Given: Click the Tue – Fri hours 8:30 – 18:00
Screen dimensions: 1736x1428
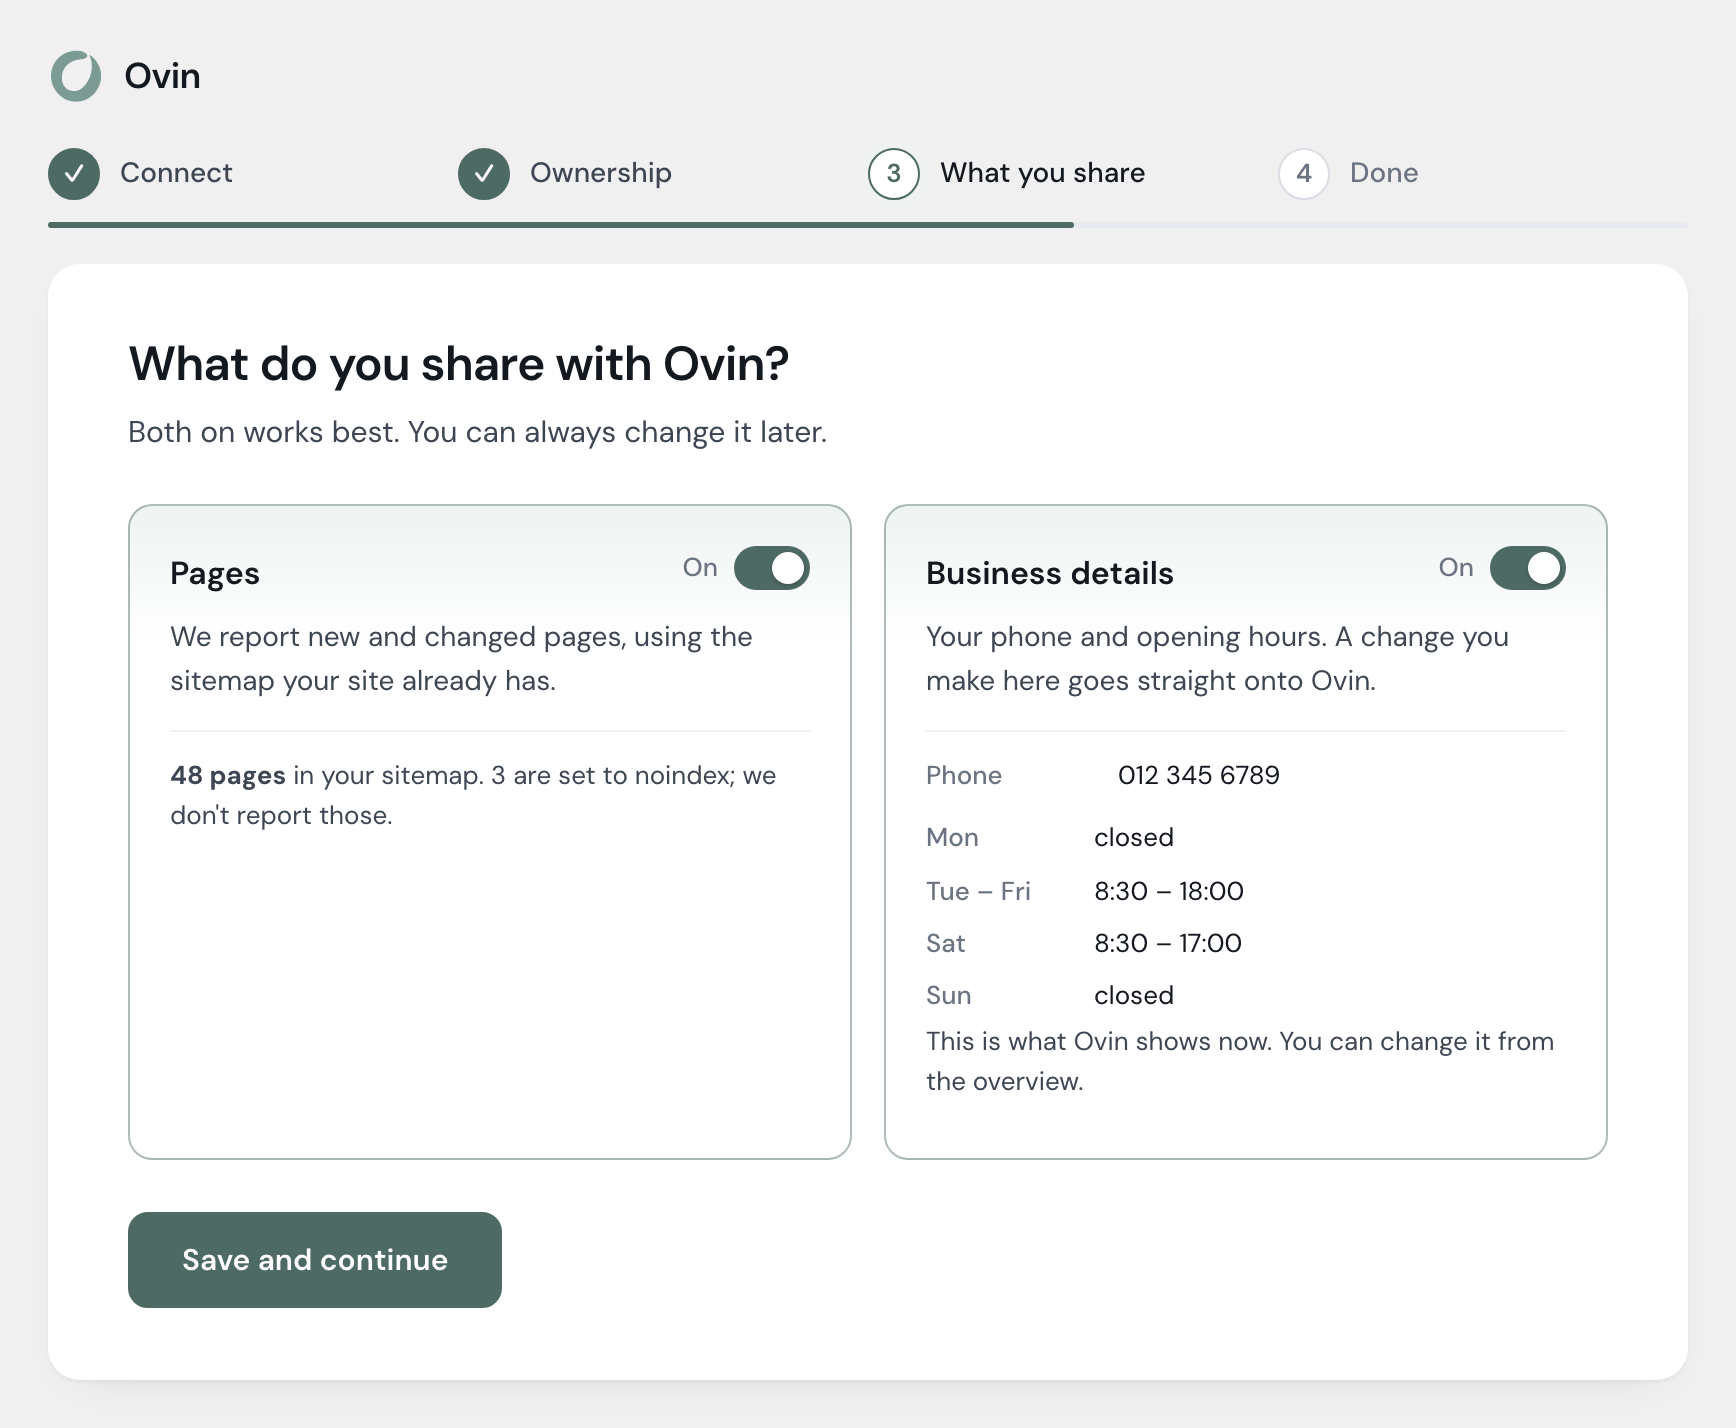Looking at the screenshot, I should [x=1169, y=891].
